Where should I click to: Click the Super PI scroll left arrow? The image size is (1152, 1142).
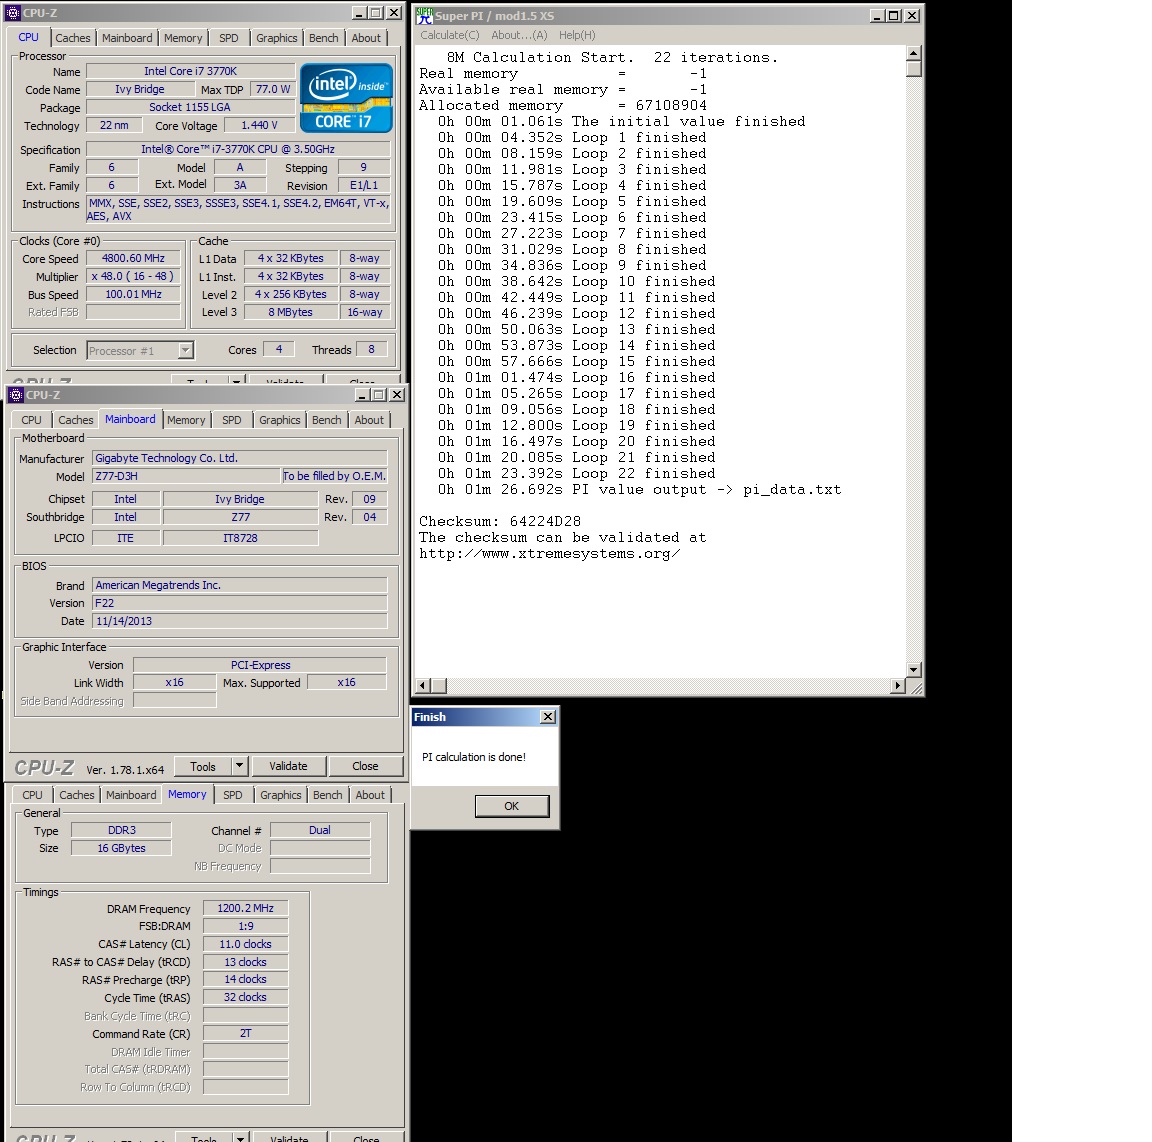point(422,686)
